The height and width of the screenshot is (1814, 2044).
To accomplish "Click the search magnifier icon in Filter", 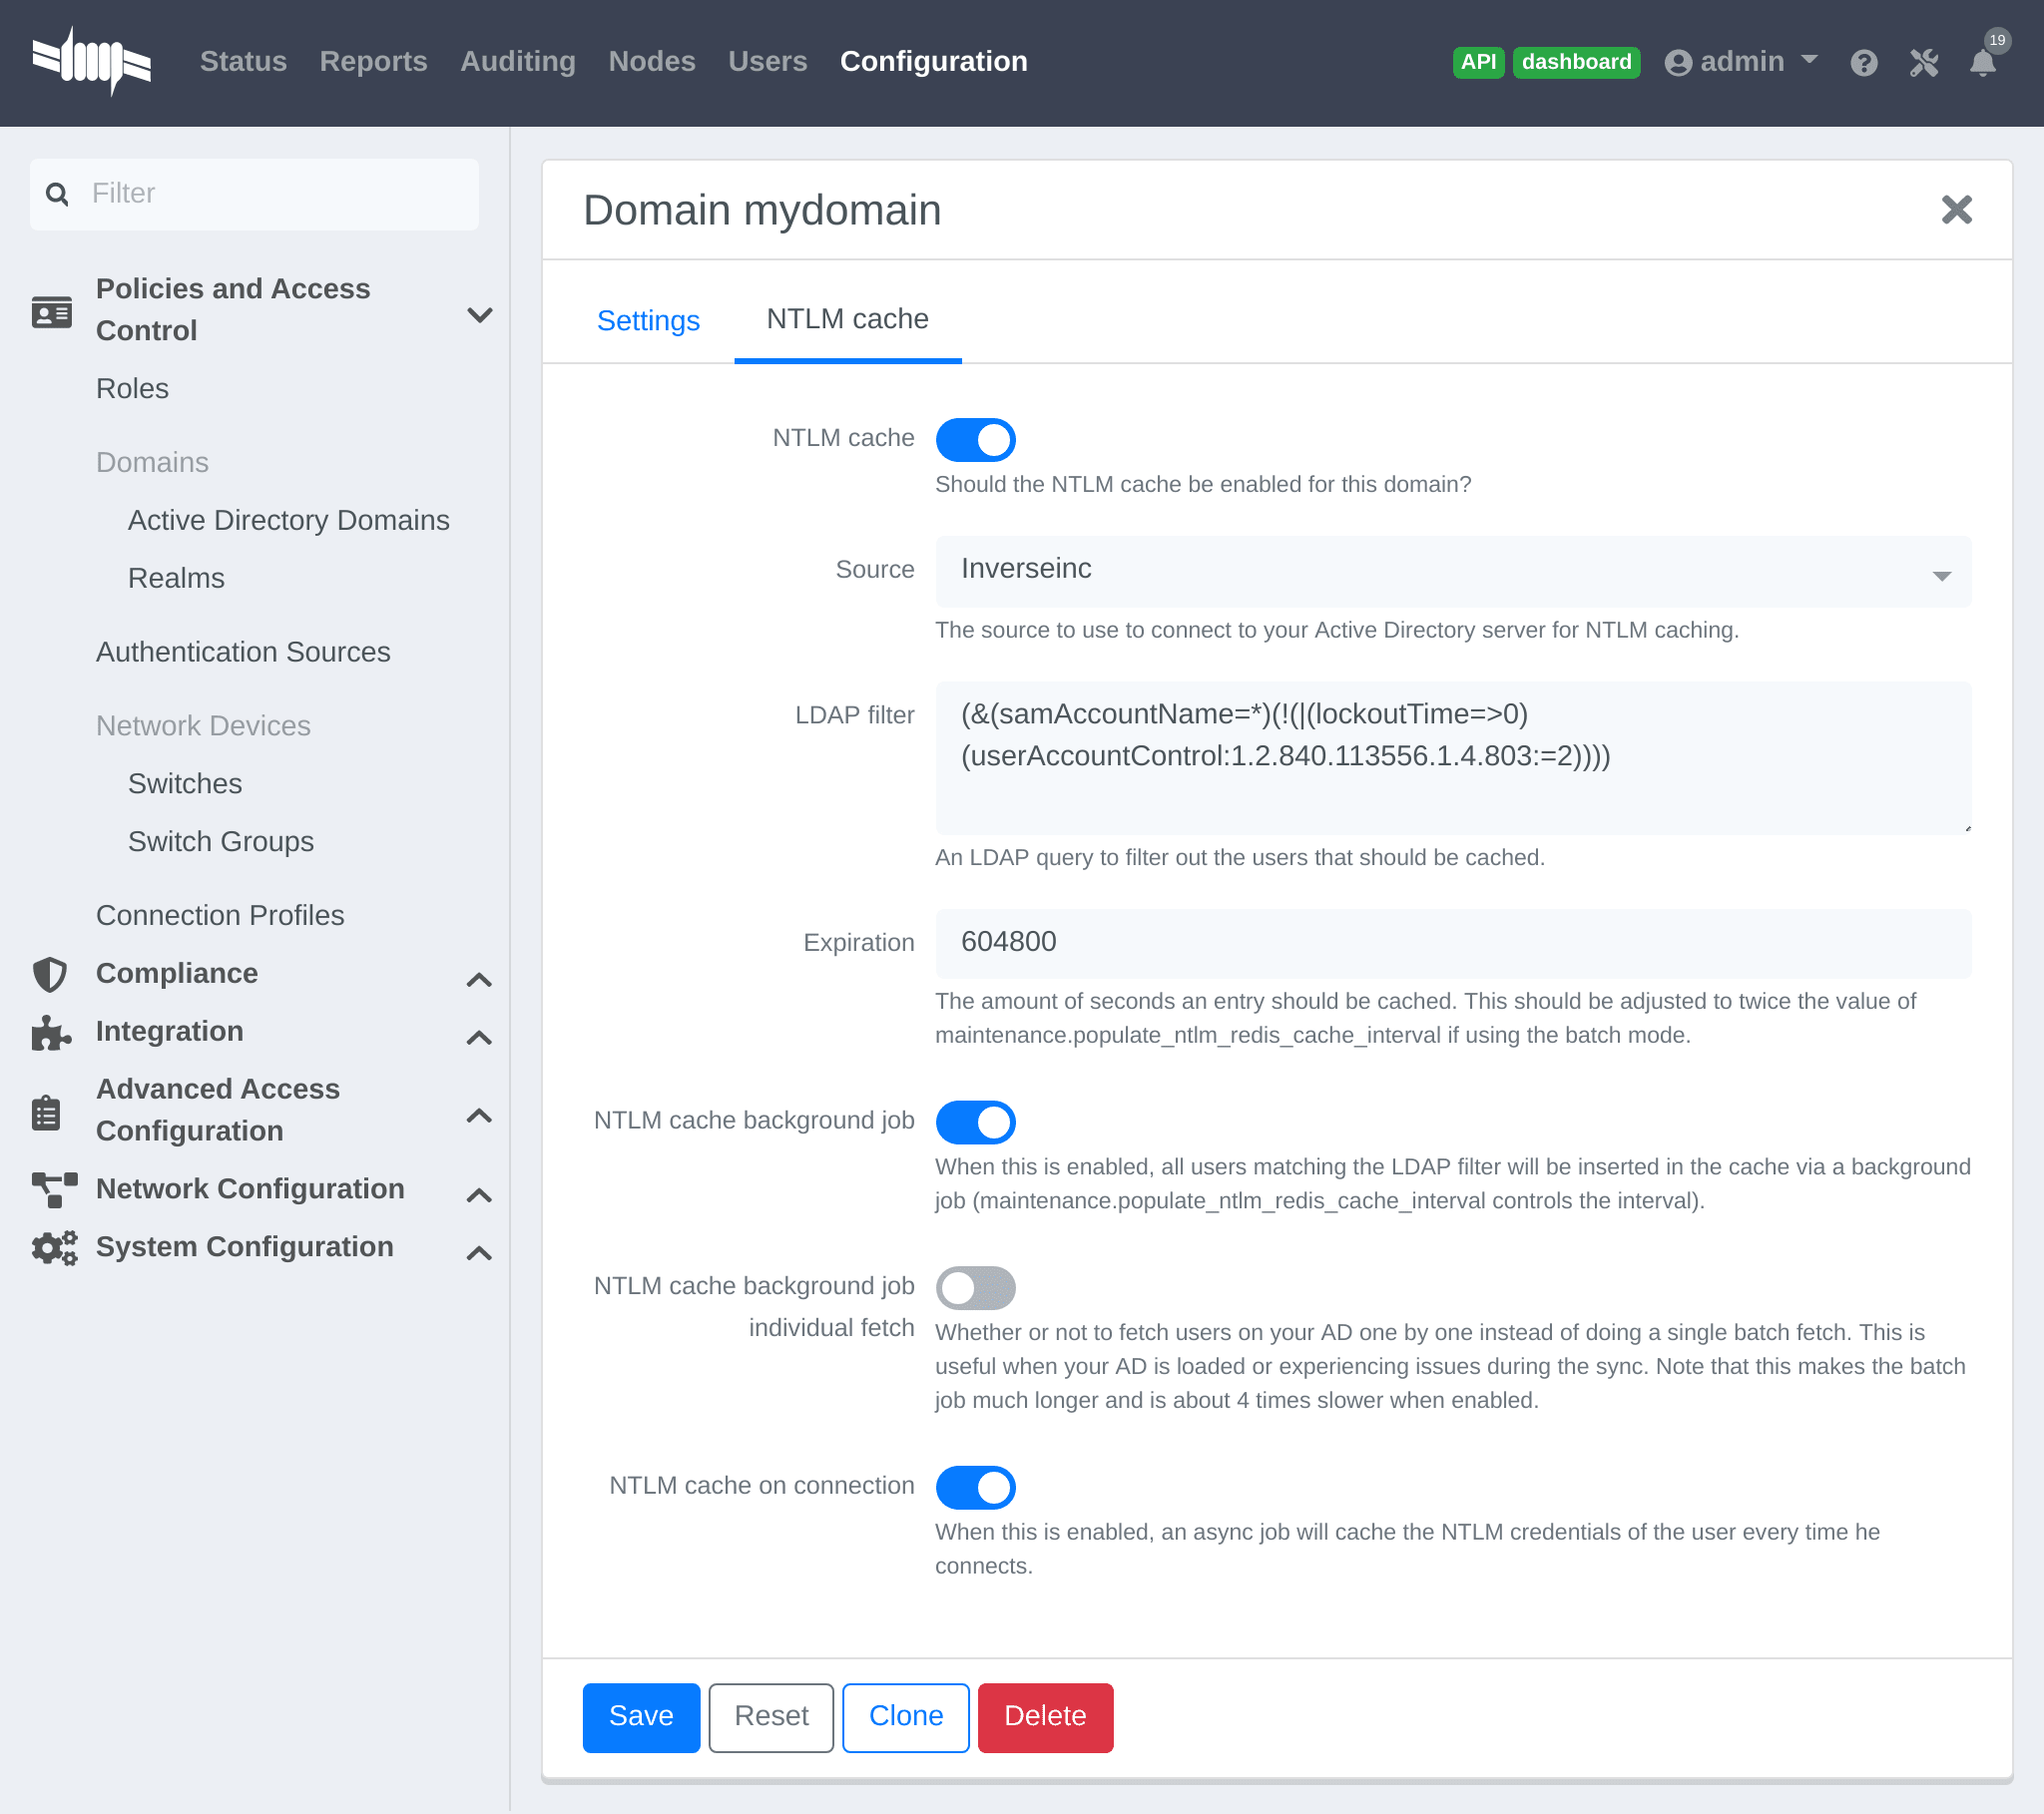I will (58, 194).
